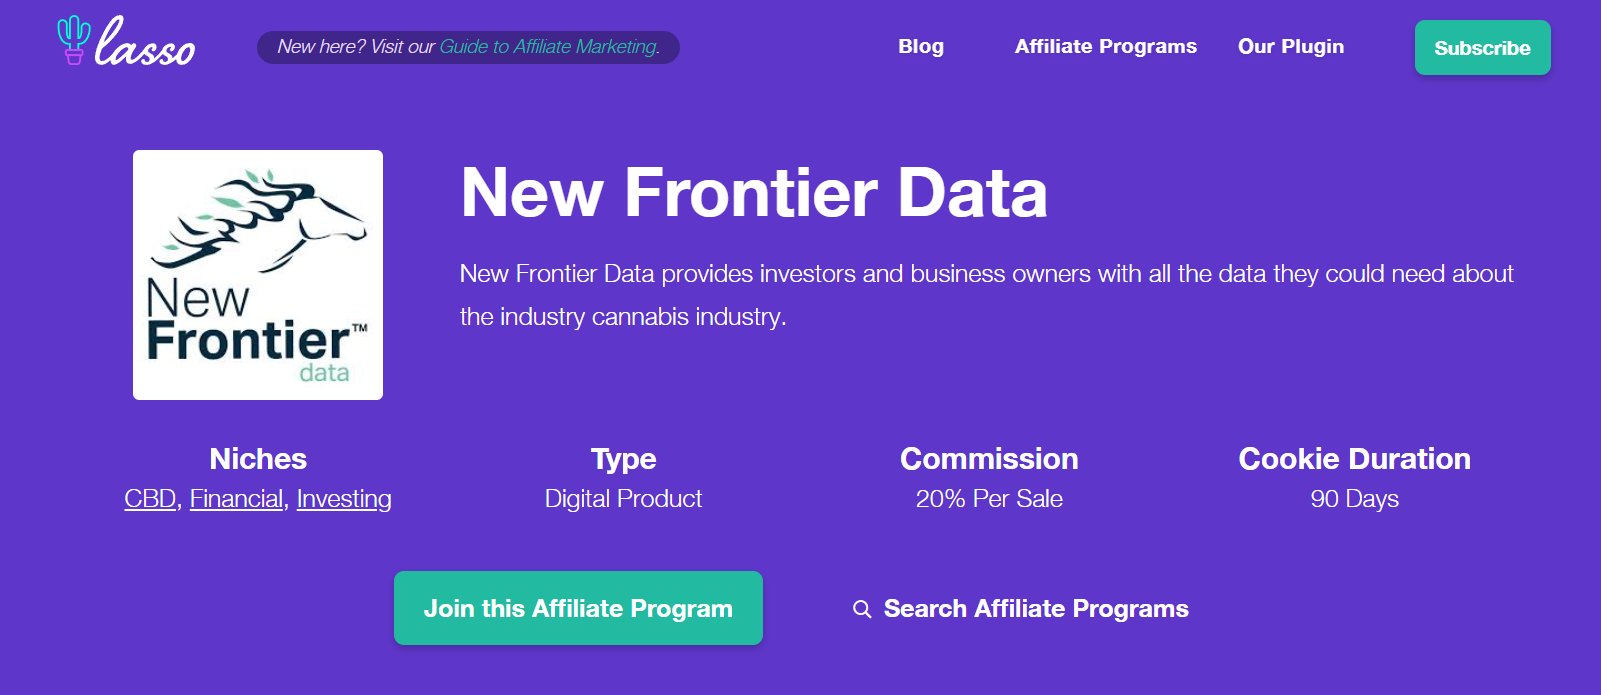1601x695 pixels.
Task: Open the CBD niche link
Action: [150, 499]
